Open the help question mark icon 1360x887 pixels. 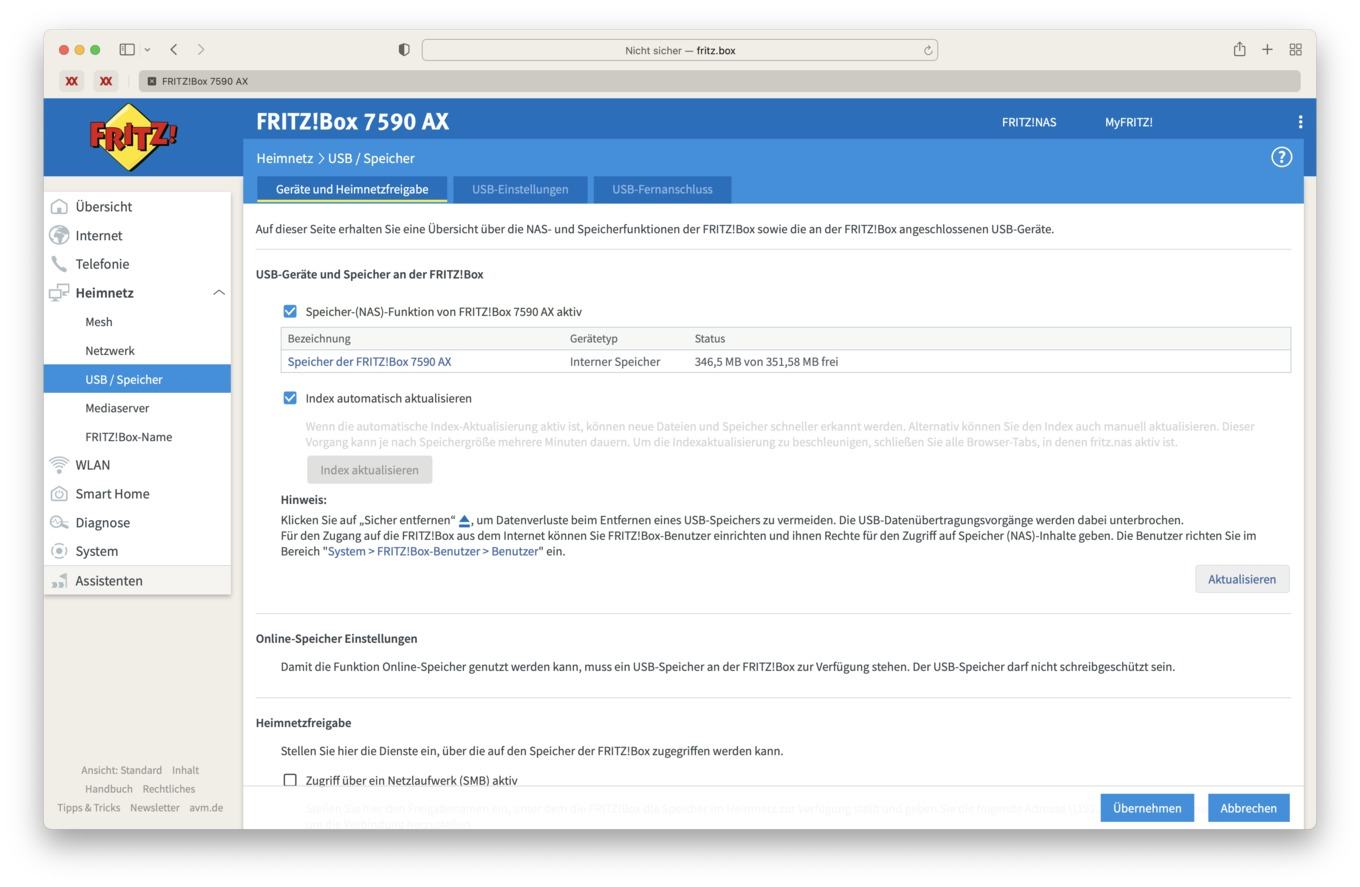1281,157
